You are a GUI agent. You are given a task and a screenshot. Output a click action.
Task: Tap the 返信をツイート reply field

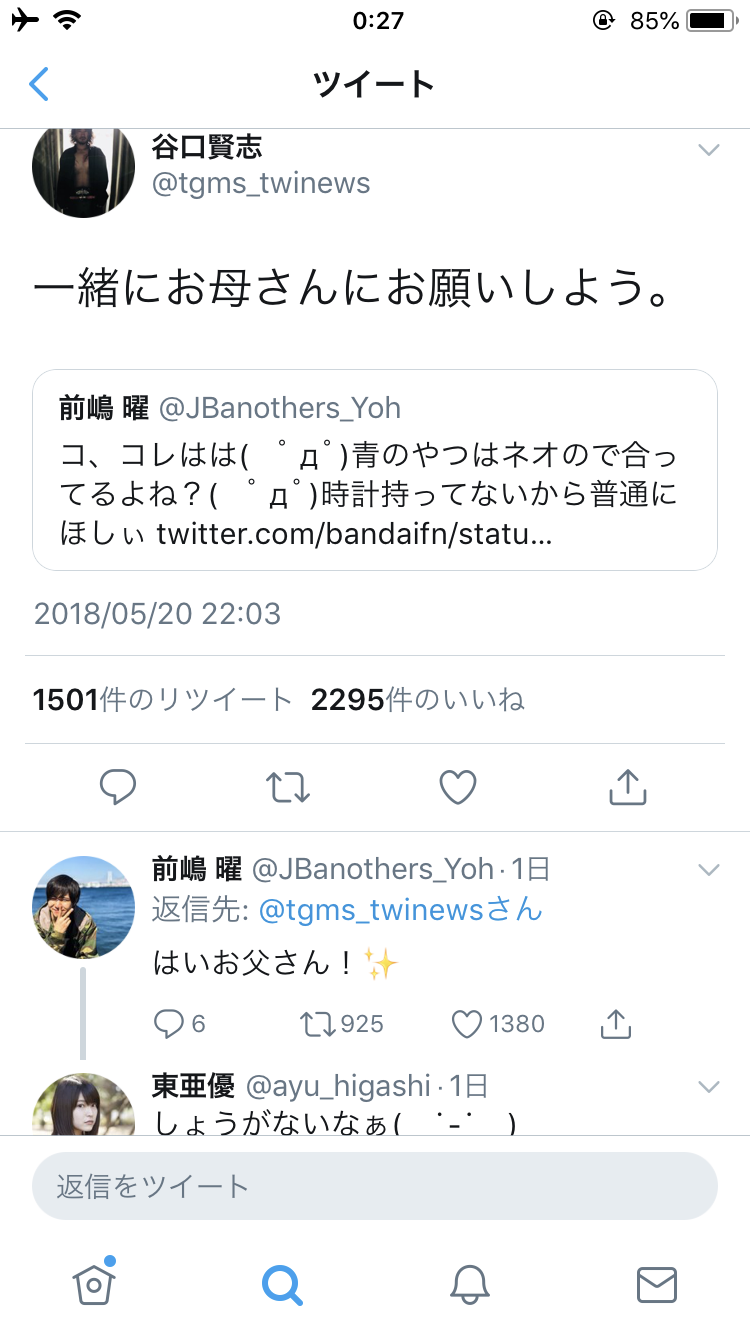(x=375, y=1187)
